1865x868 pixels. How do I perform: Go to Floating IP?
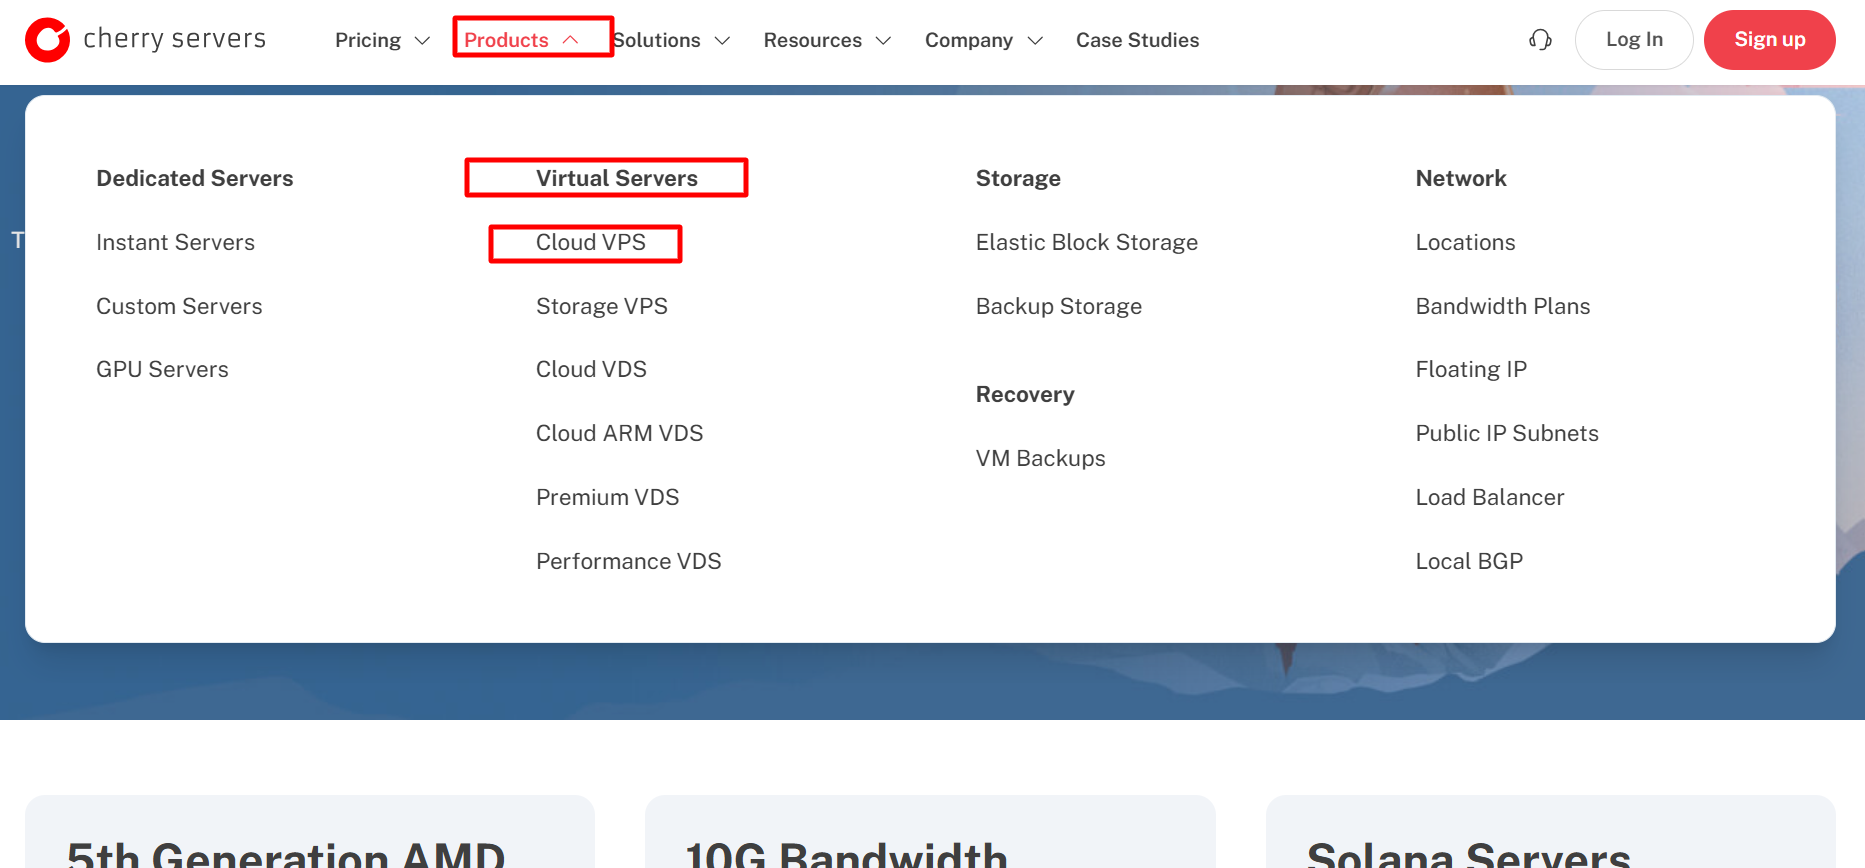coord(1471,369)
